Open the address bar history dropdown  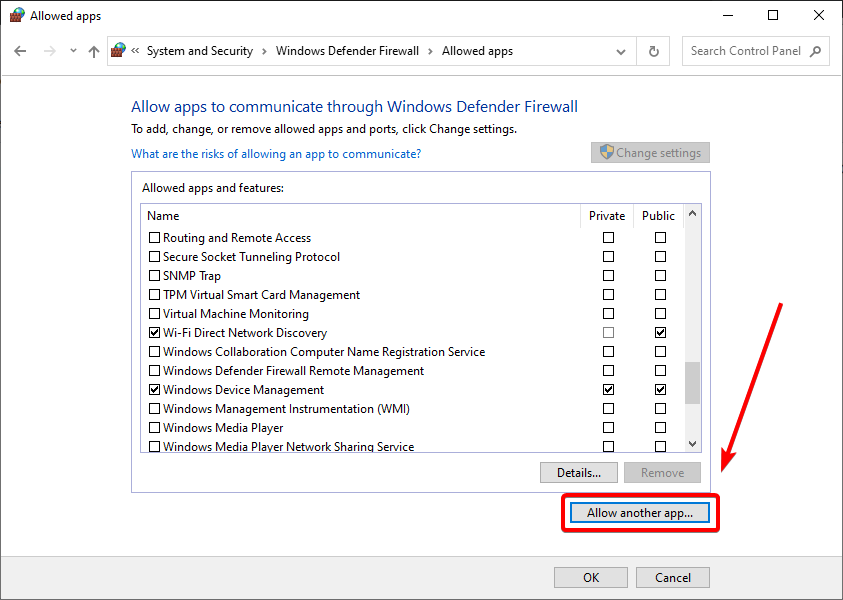pos(621,52)
